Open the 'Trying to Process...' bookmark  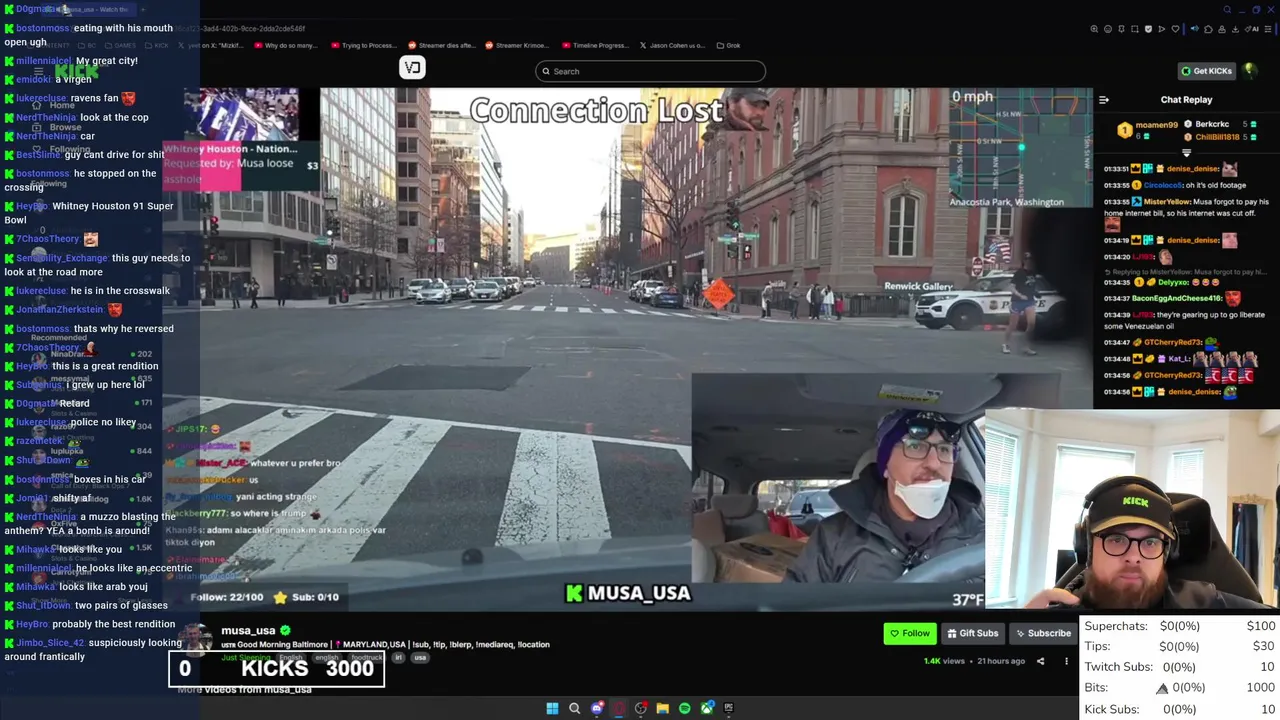click(x=364, y=45)
